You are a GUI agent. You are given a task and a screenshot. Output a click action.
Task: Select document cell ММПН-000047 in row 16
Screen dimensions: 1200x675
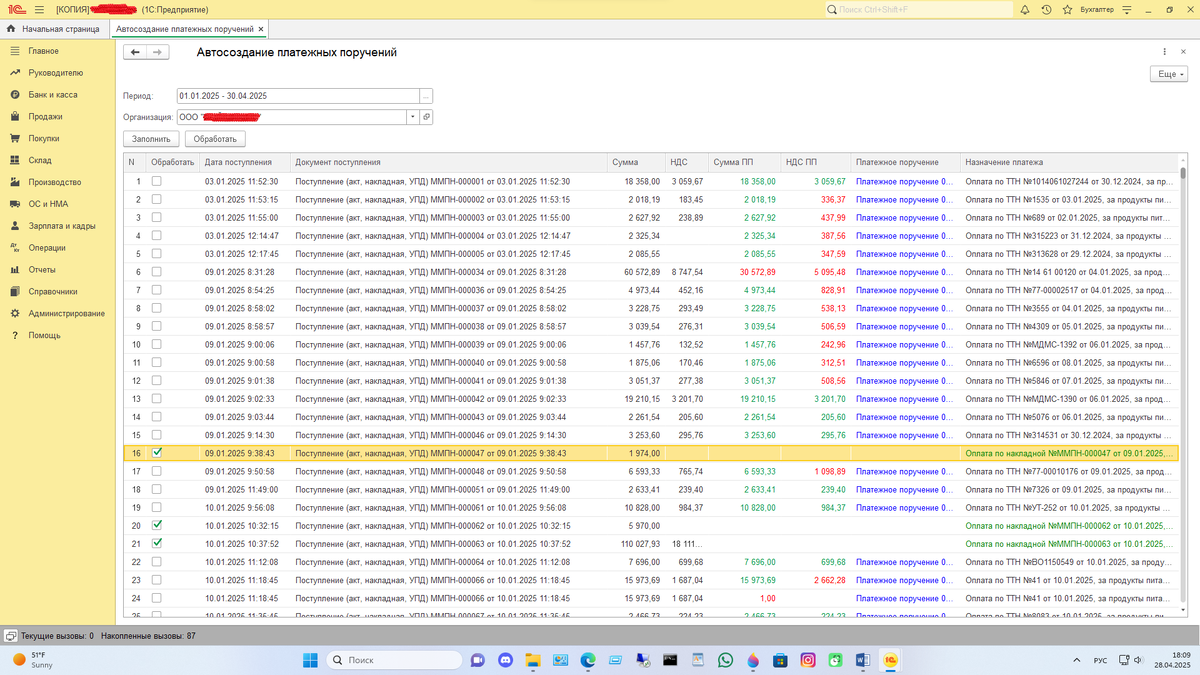[x=448, y=453]
